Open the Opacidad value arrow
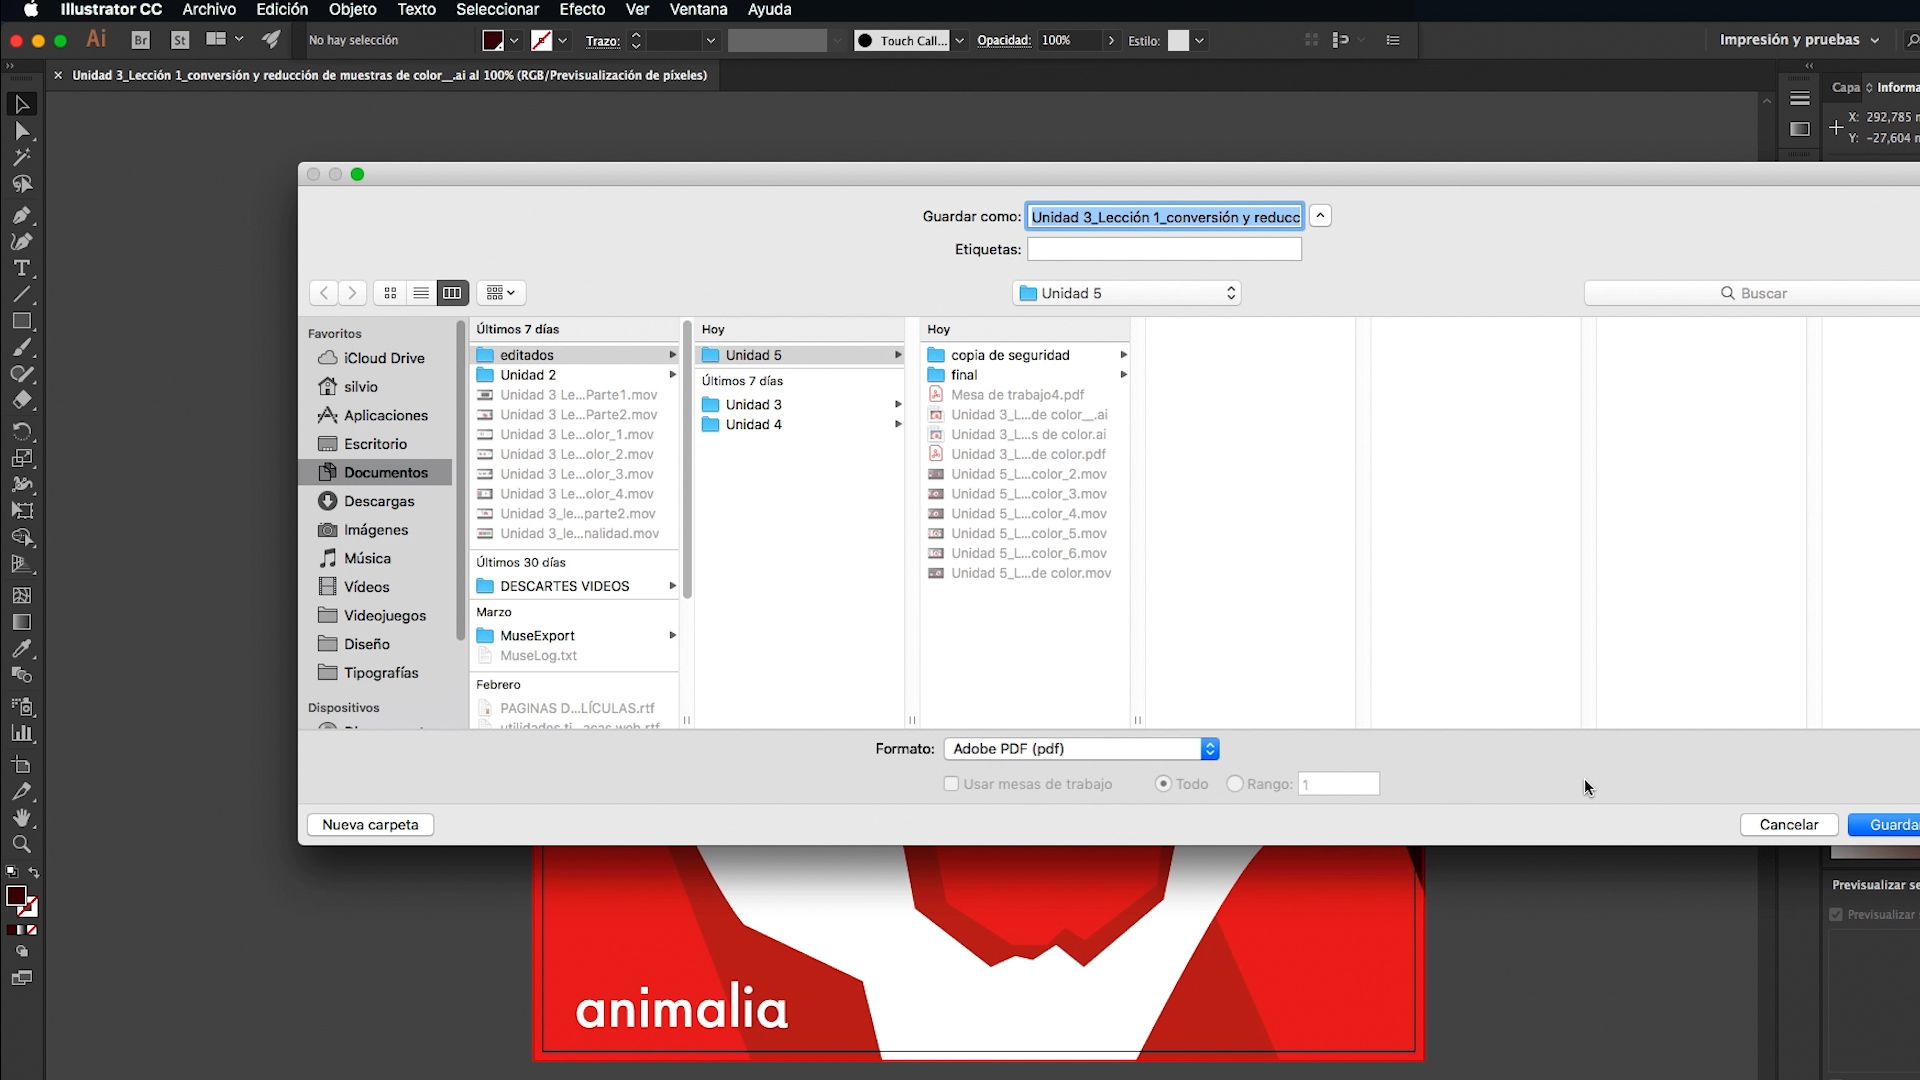The height and width of the screenshot is (1080, 1920). (1111, 40)
